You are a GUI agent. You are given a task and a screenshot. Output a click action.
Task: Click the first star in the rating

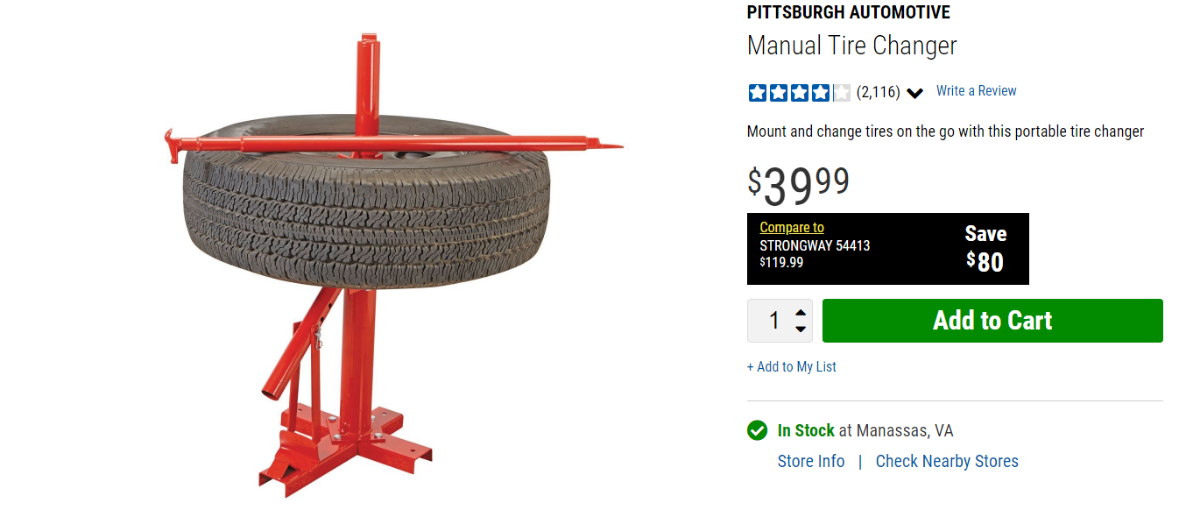pos(757,93)
